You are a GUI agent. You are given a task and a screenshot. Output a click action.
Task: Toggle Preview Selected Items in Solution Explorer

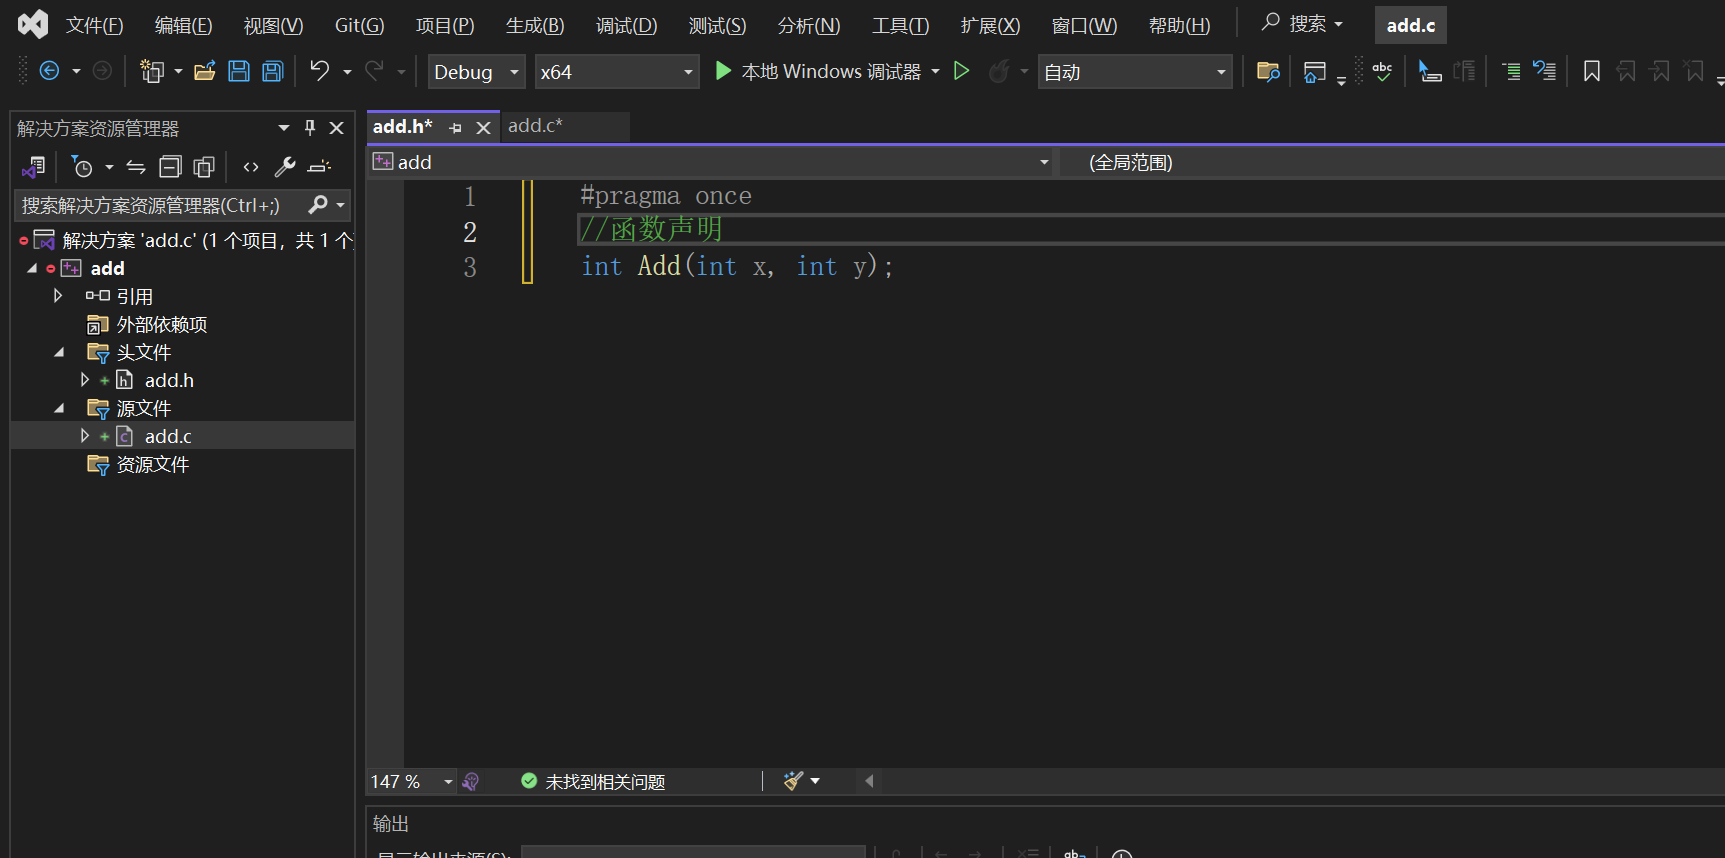point(319,167)
